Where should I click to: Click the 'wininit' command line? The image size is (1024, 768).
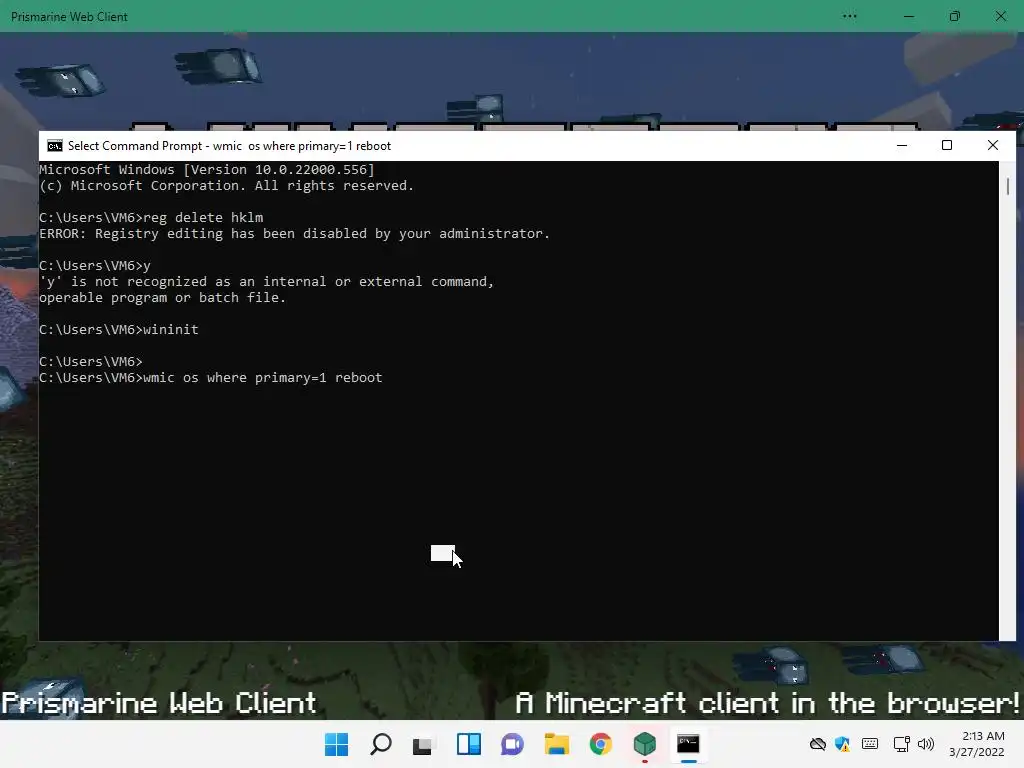tap(119, 329)
